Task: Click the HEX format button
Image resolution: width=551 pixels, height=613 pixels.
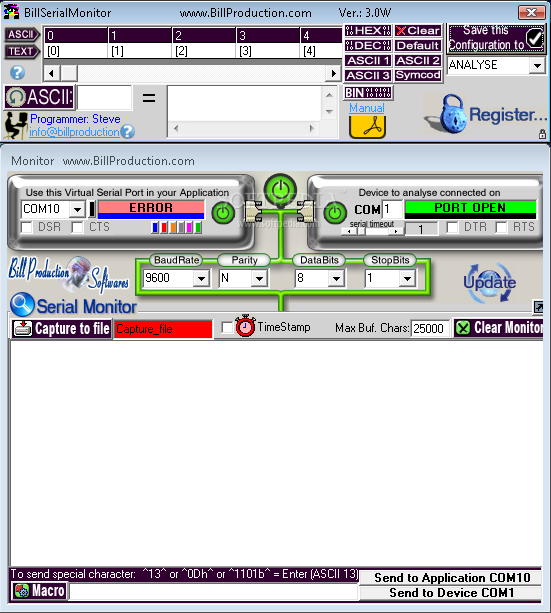Action: (x=368, y=30)
